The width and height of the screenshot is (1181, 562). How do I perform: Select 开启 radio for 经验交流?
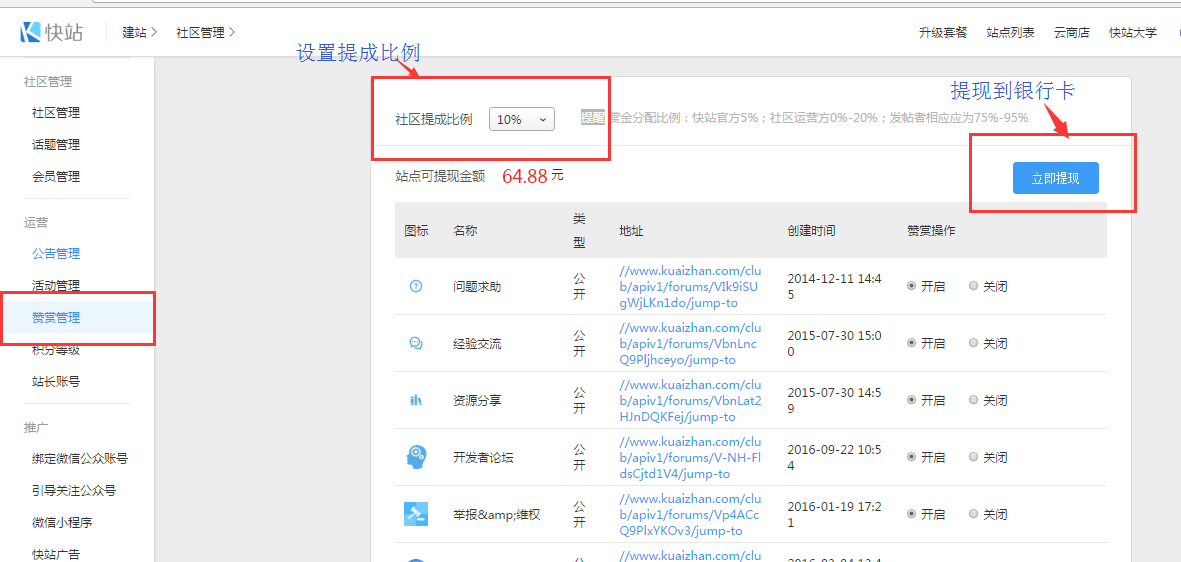click(x=912, y=343)
